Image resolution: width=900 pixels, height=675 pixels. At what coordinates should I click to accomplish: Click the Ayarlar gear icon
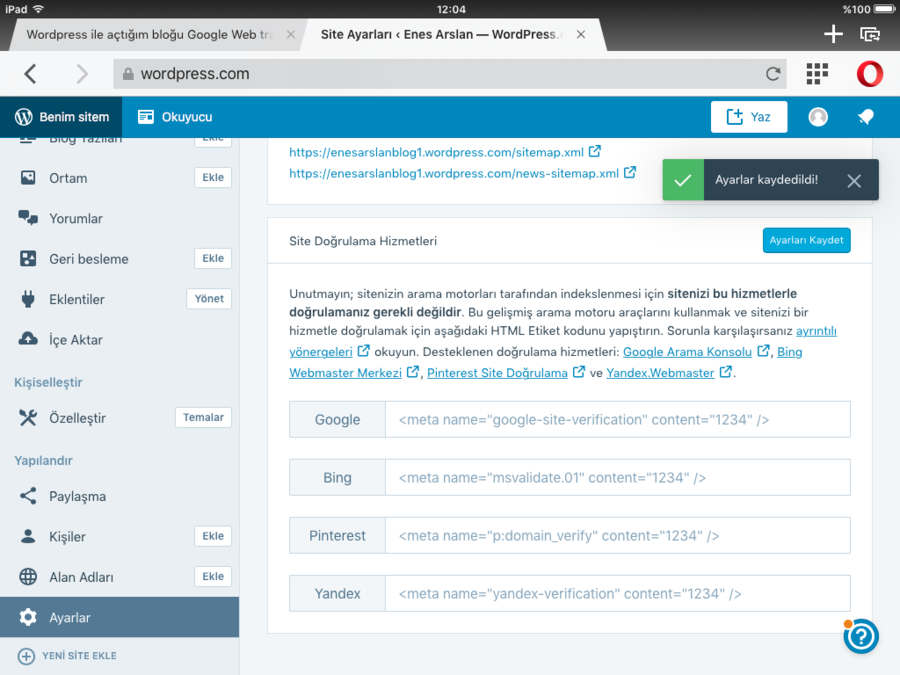click(28, 617)
